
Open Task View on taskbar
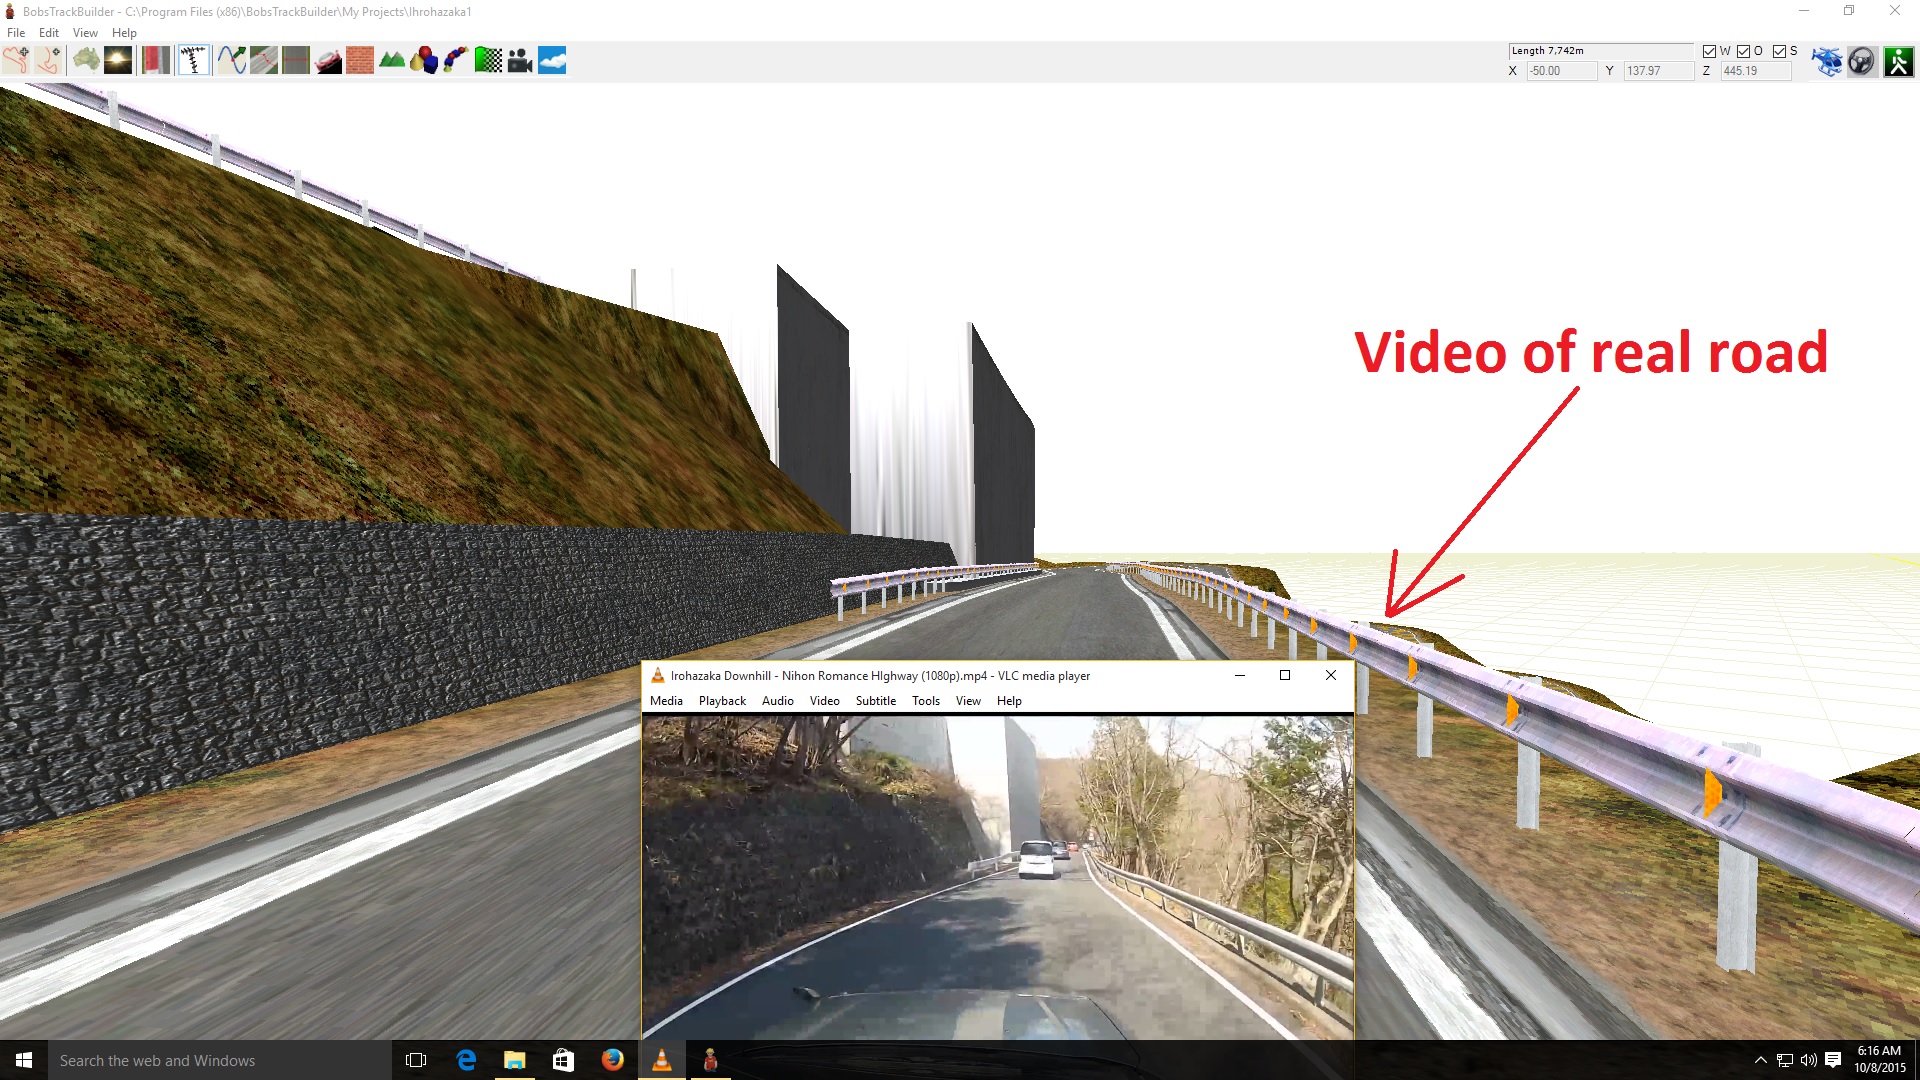416,1060
